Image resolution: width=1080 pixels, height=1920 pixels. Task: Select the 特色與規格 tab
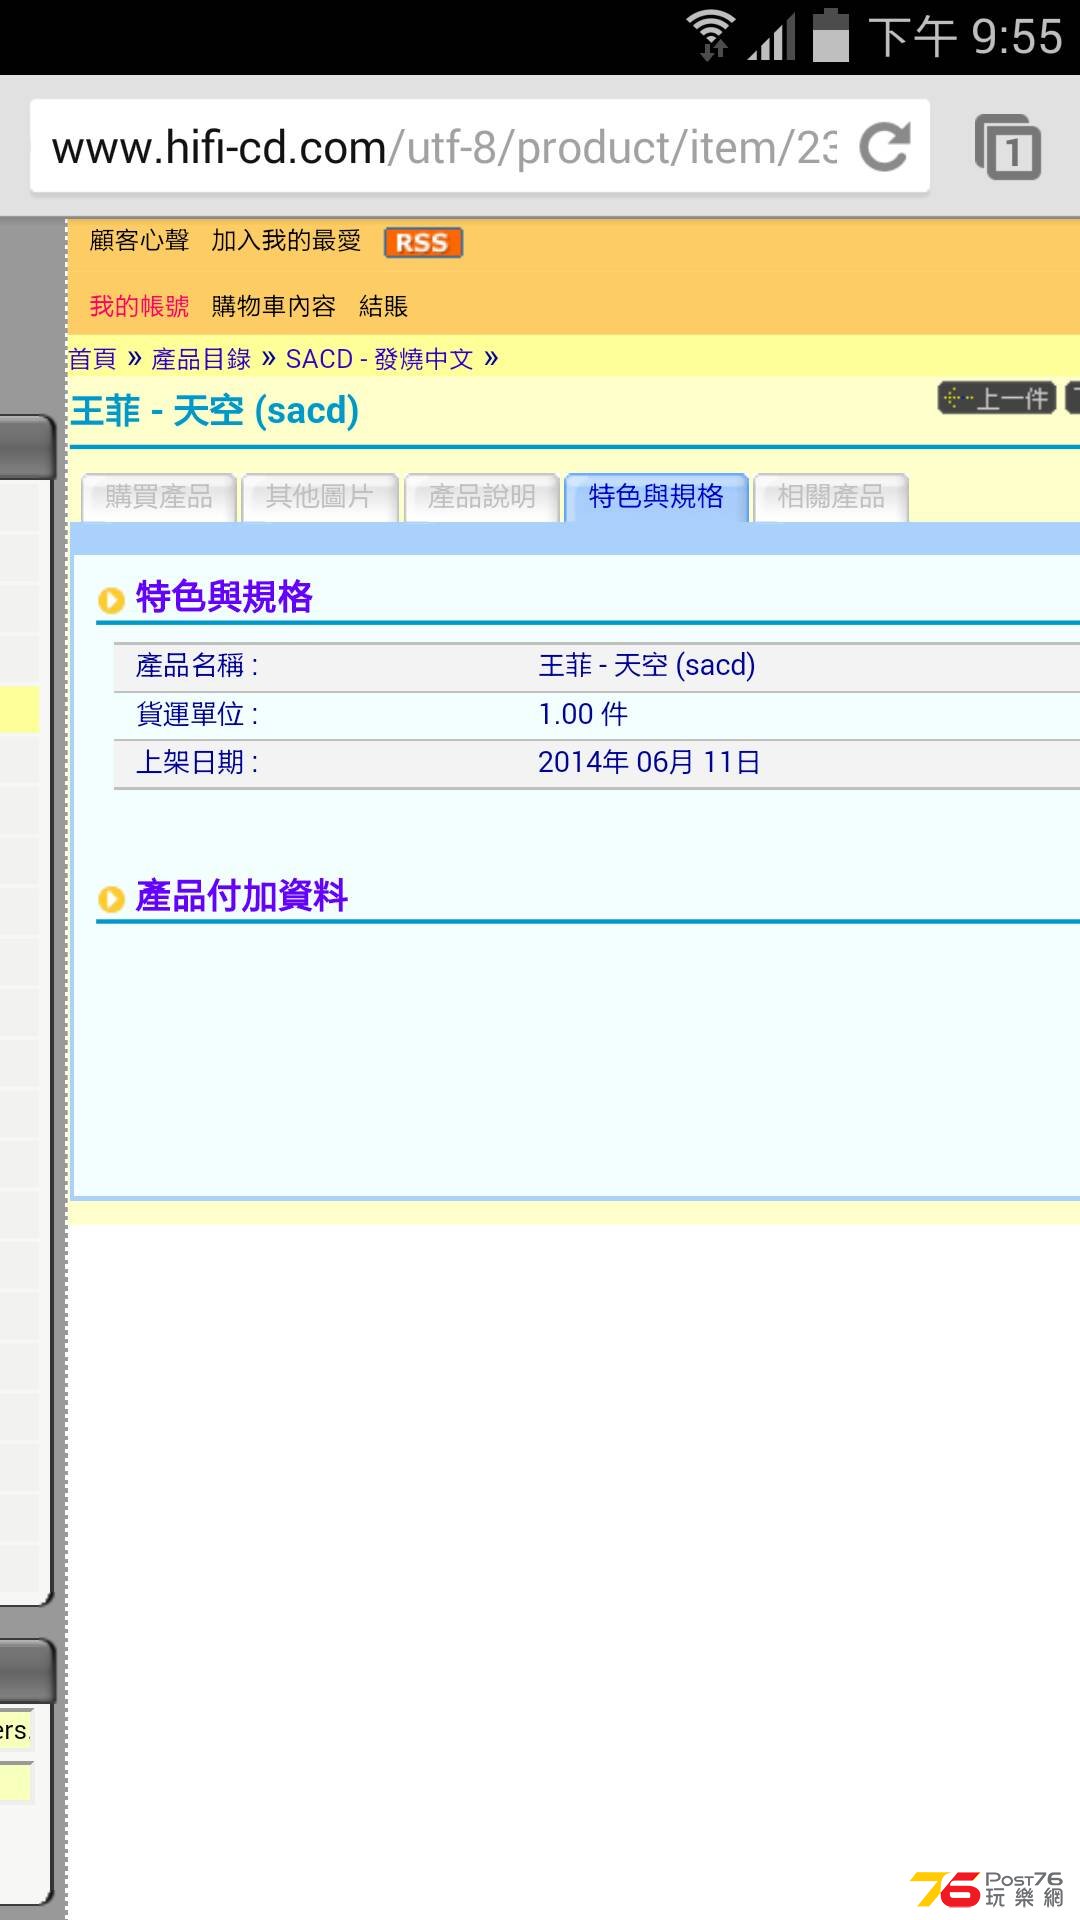point(656,497)
